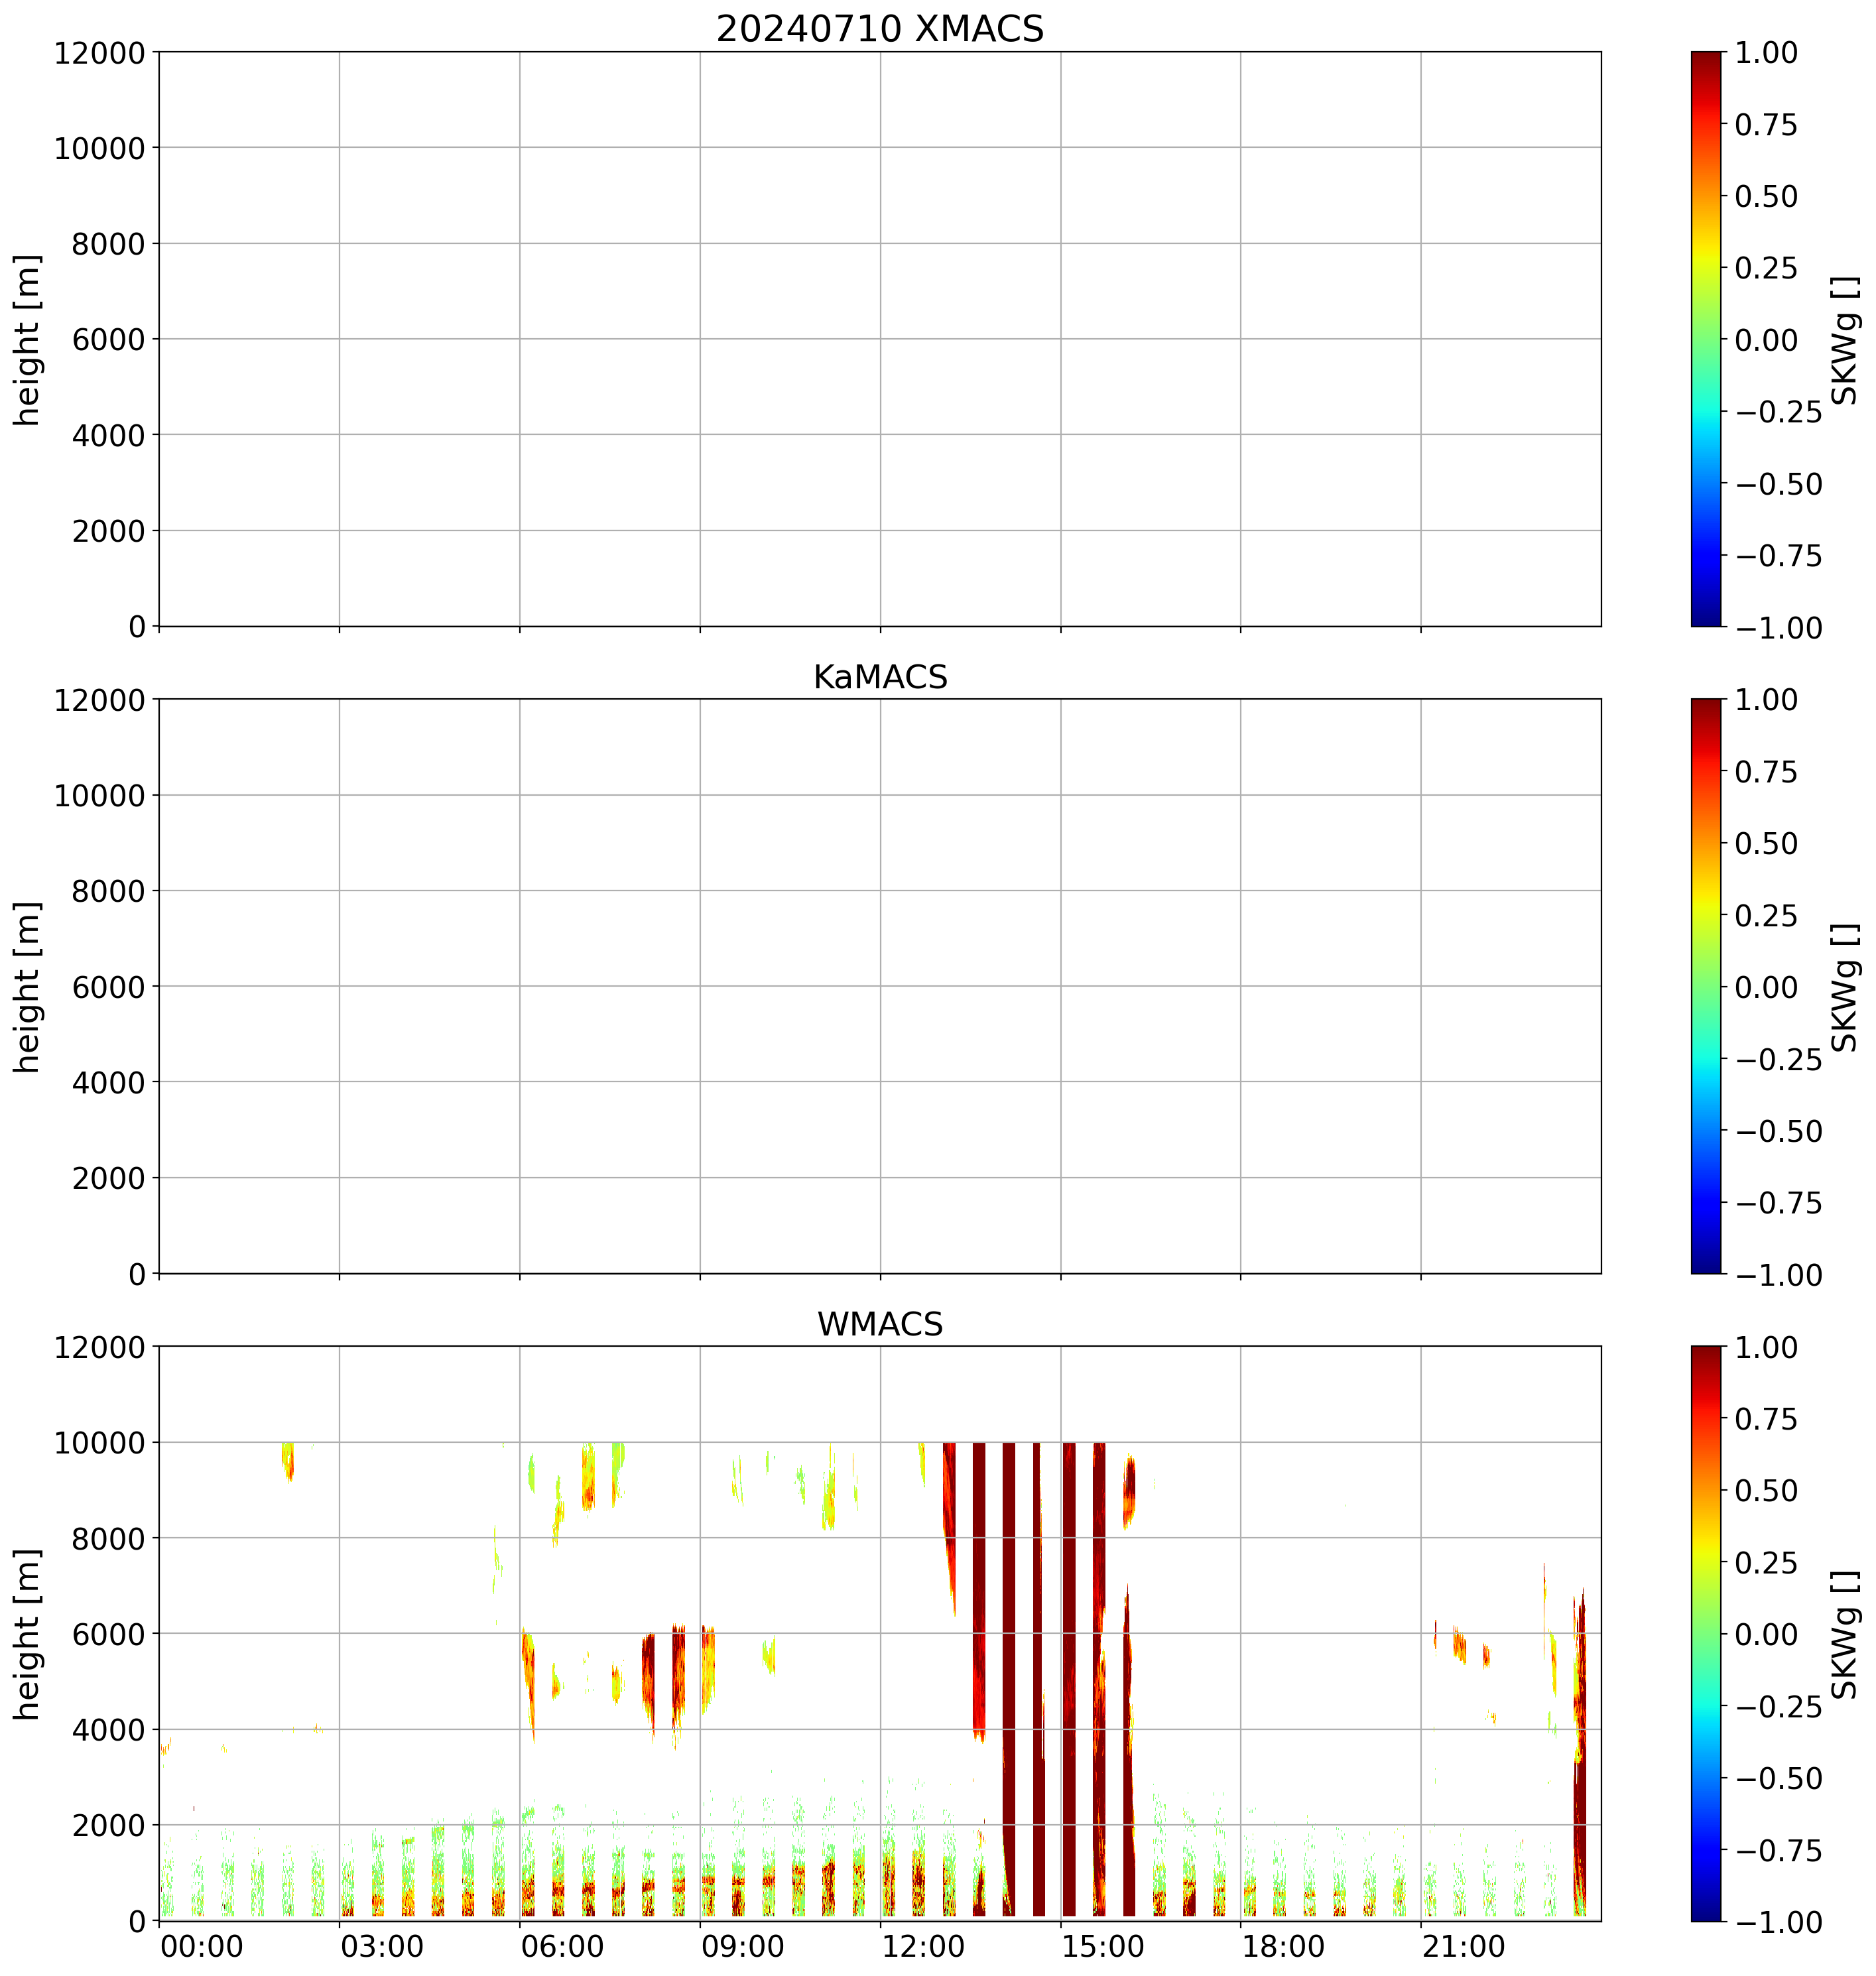
Task: Click the 18:00 time axis label
Action: point(1283,1947)
